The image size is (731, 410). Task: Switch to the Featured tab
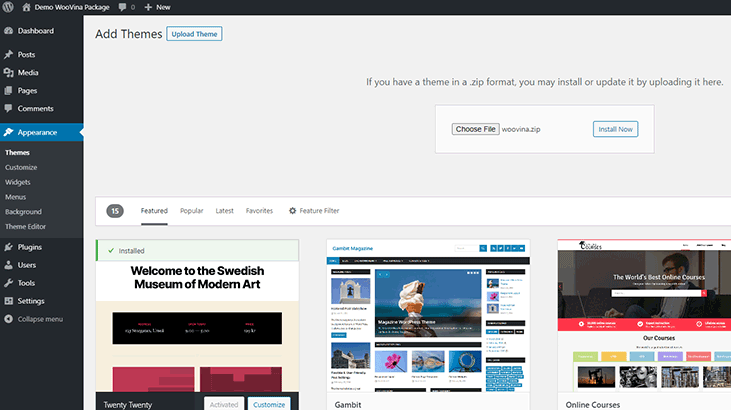tap(154, 211)
